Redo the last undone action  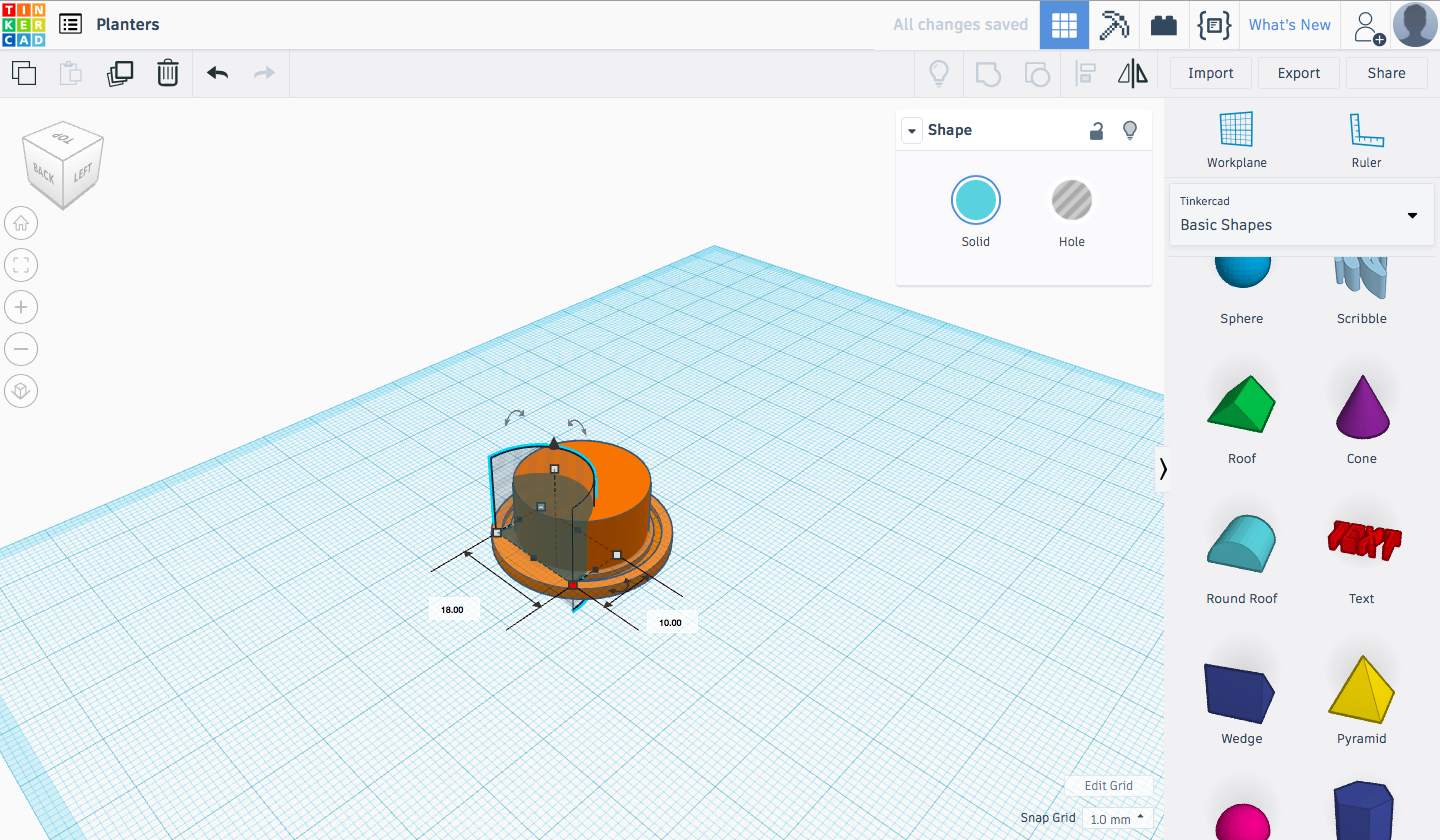pos(264,73)
